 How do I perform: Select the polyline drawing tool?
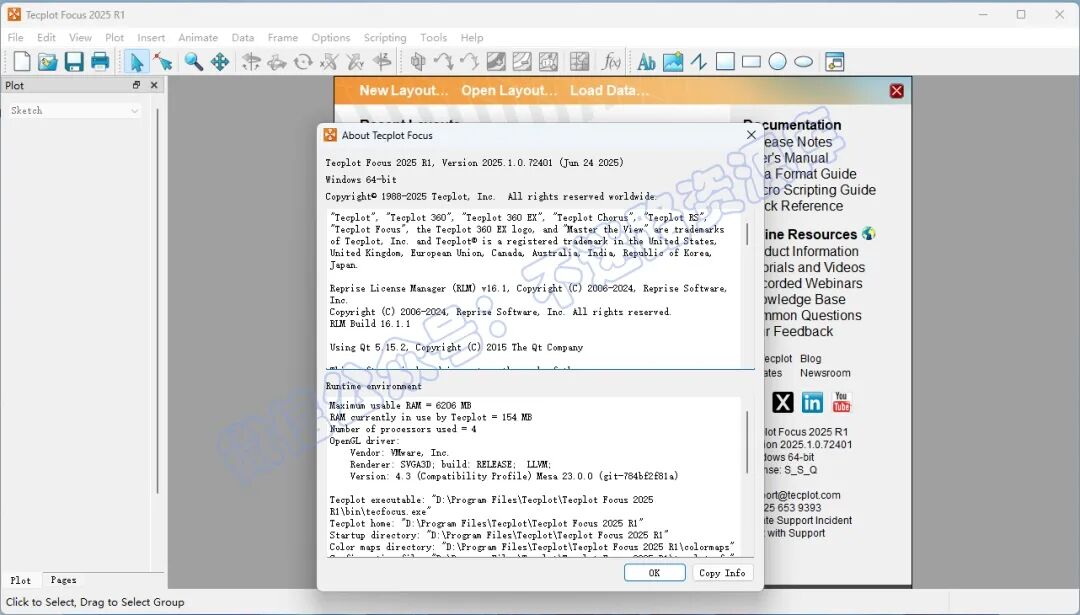[x=699, y=62]
